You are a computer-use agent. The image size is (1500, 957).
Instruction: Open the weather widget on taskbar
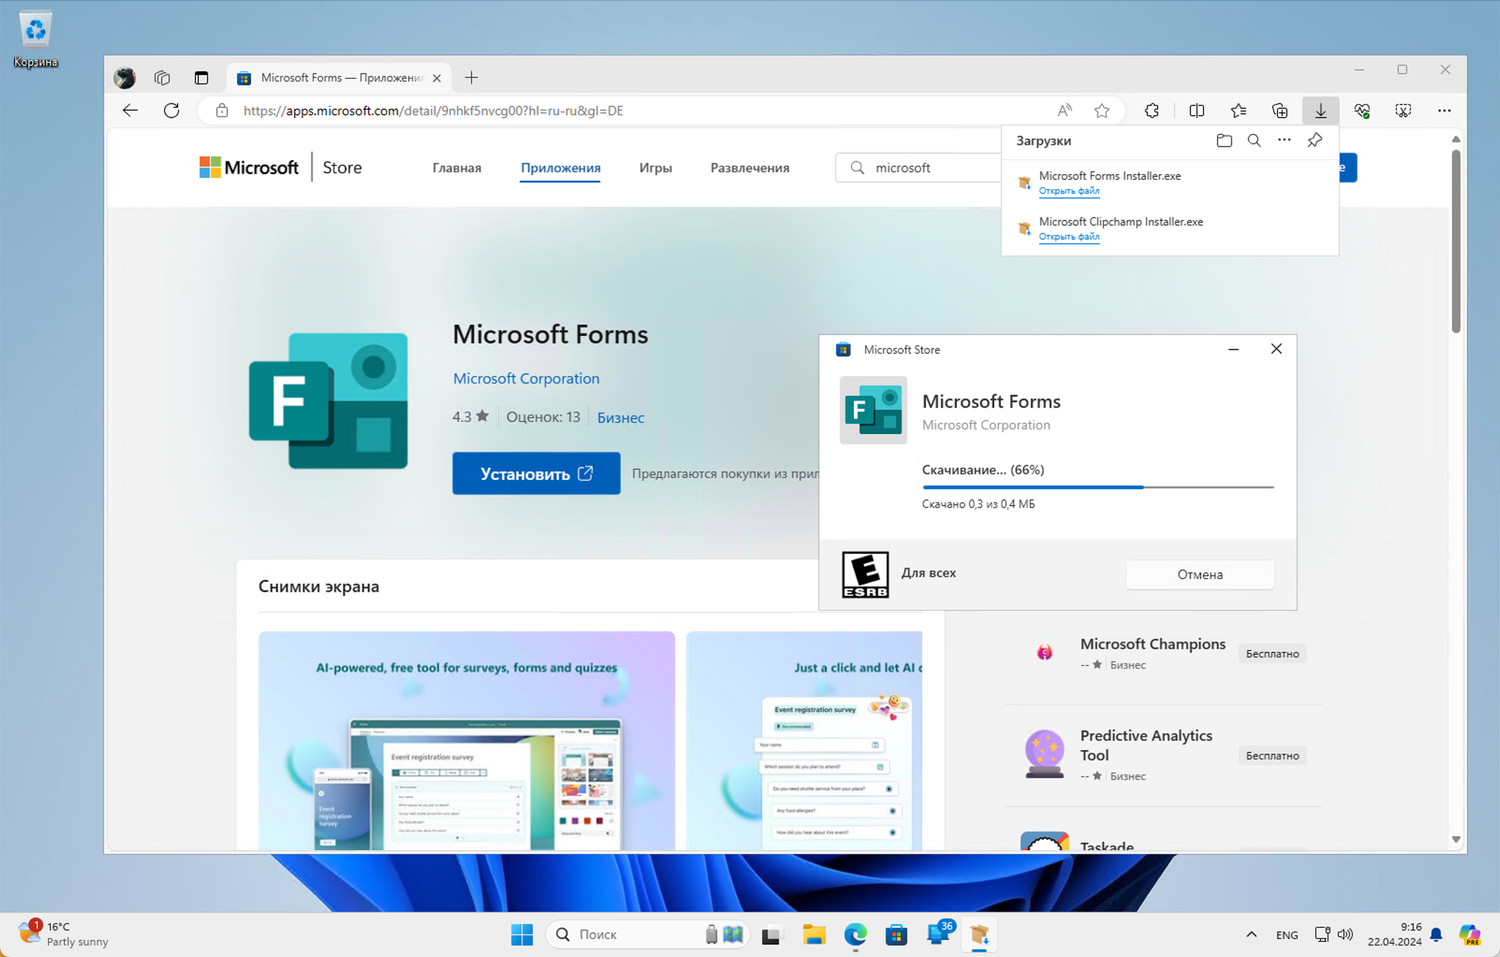click(64, 934)
